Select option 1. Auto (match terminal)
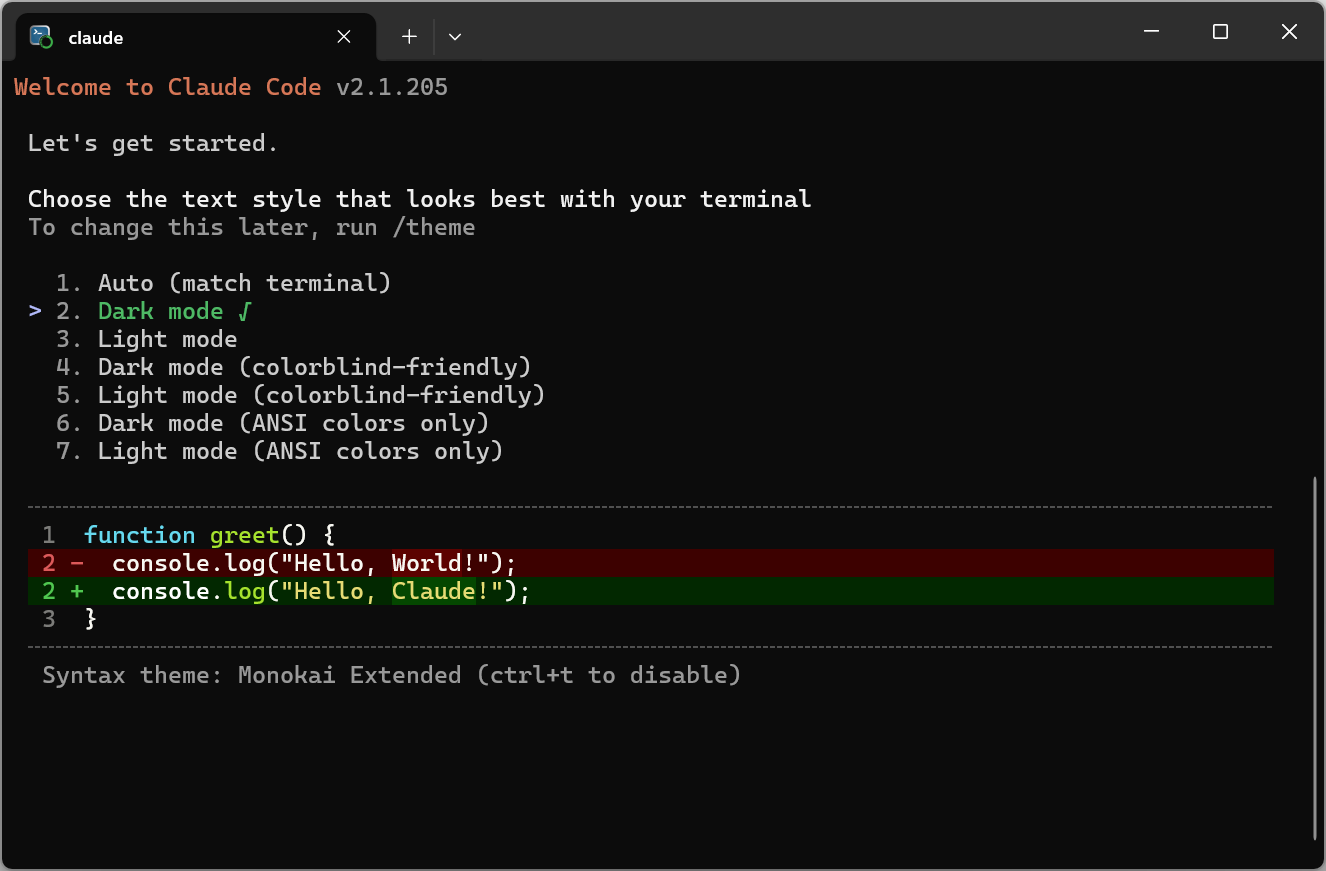 (x=224, y=283)
